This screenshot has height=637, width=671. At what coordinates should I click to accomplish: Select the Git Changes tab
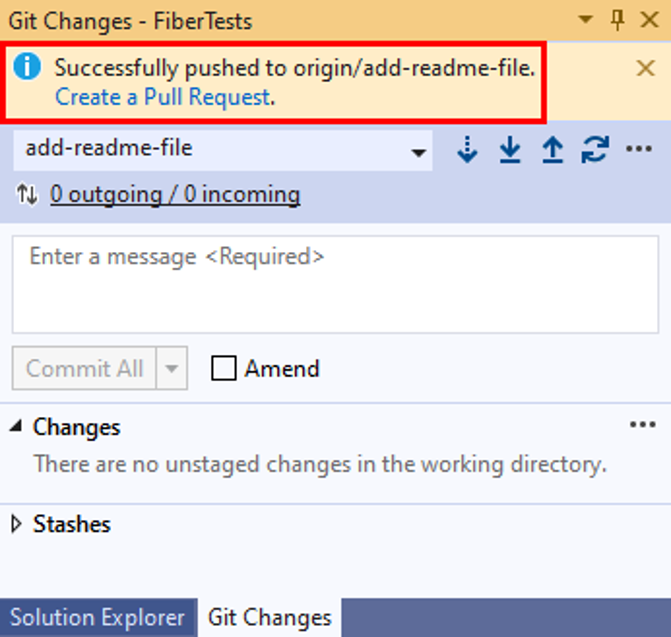coord(270,617)
